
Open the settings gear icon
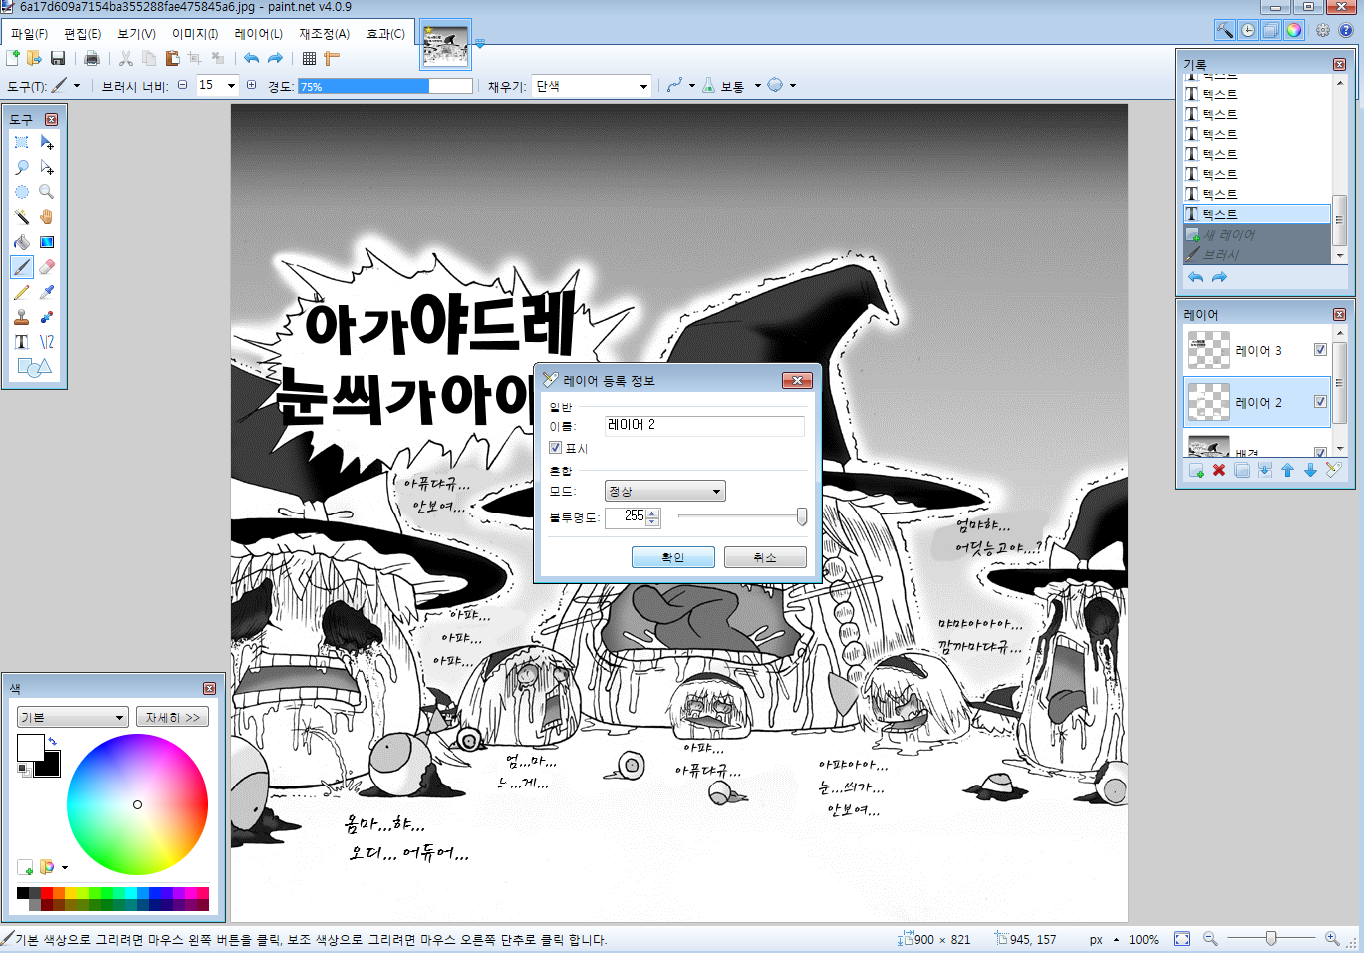click(1323, 30)
